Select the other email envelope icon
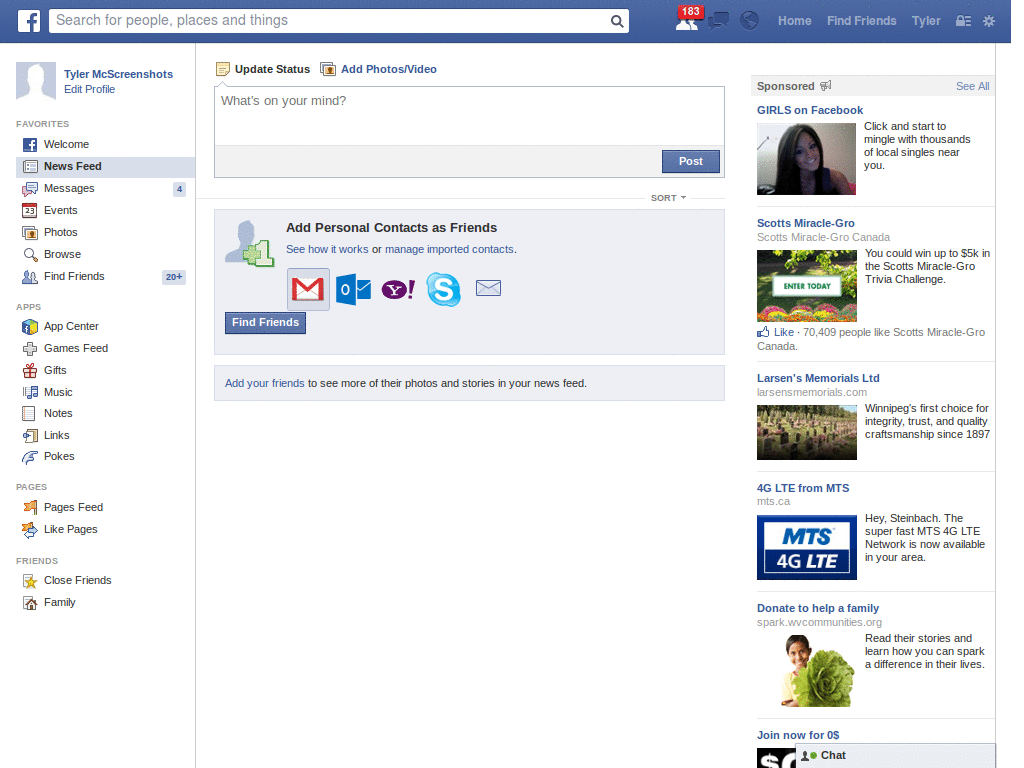This screenshot has height=768, width=1024. coord(488,288)
